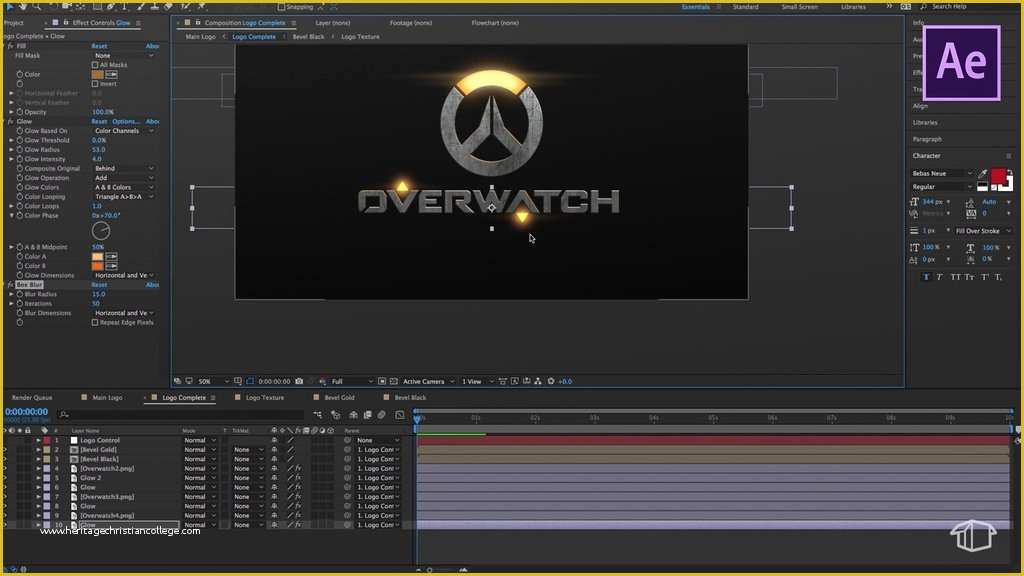Open the composition mini-flowchart in timeline

coord(317,415)
